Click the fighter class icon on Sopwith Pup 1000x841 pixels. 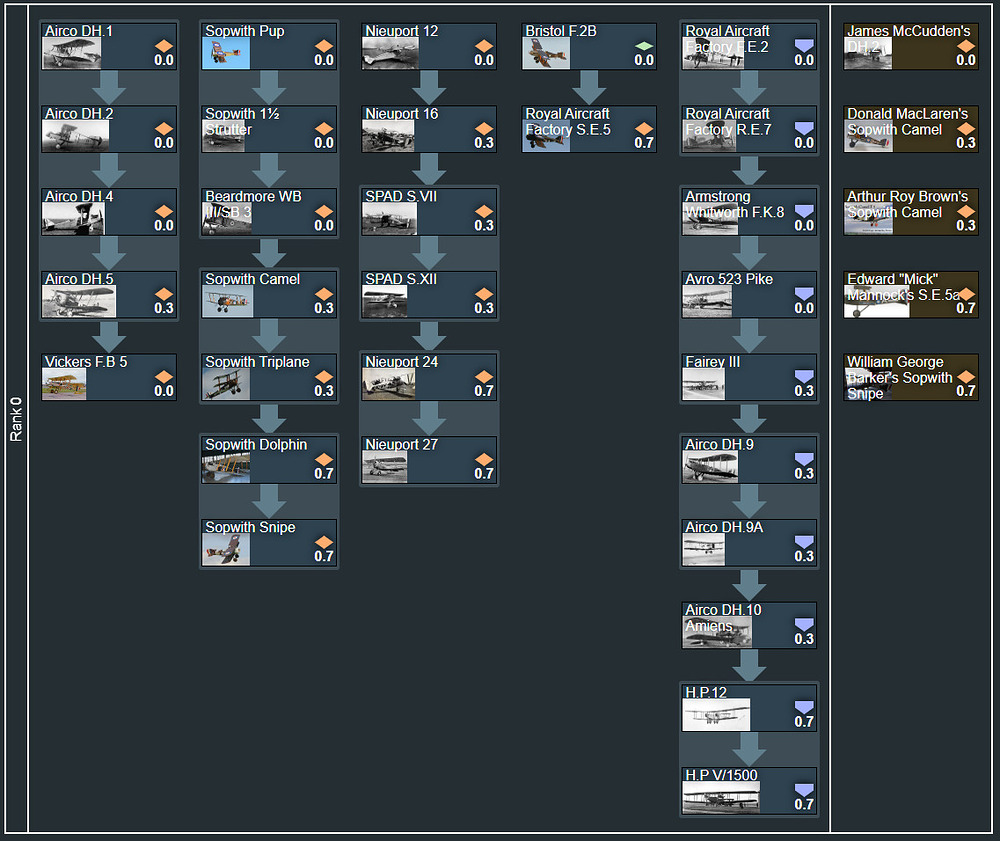(324, 46)
